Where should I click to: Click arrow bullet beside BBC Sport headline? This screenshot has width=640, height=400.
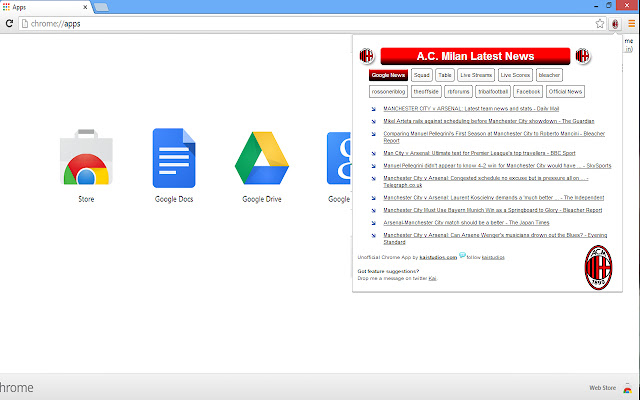[373, 153]
